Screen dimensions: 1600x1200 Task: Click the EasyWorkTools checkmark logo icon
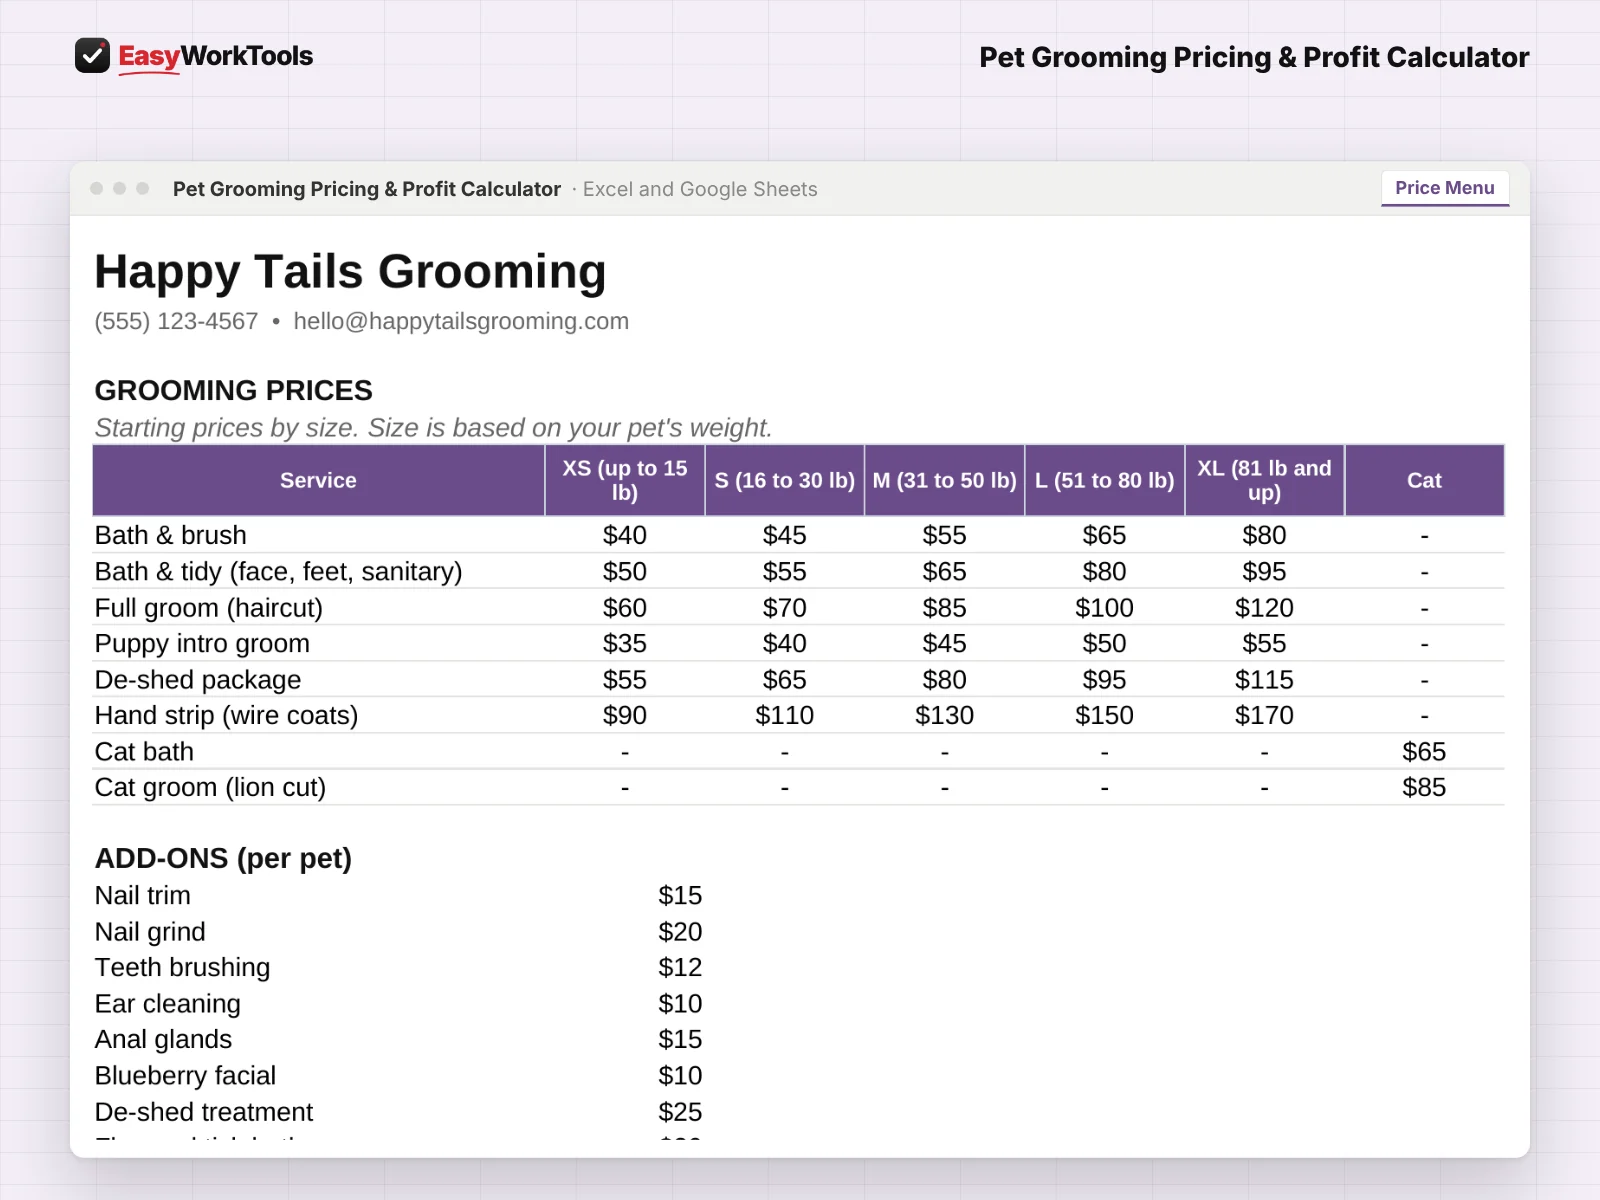[x=92, y=56]
